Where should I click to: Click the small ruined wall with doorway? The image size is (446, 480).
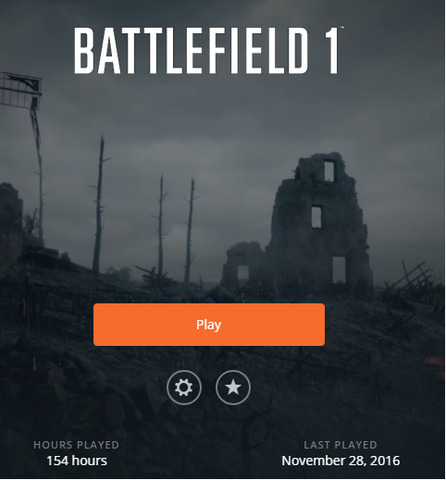[243, 265]
